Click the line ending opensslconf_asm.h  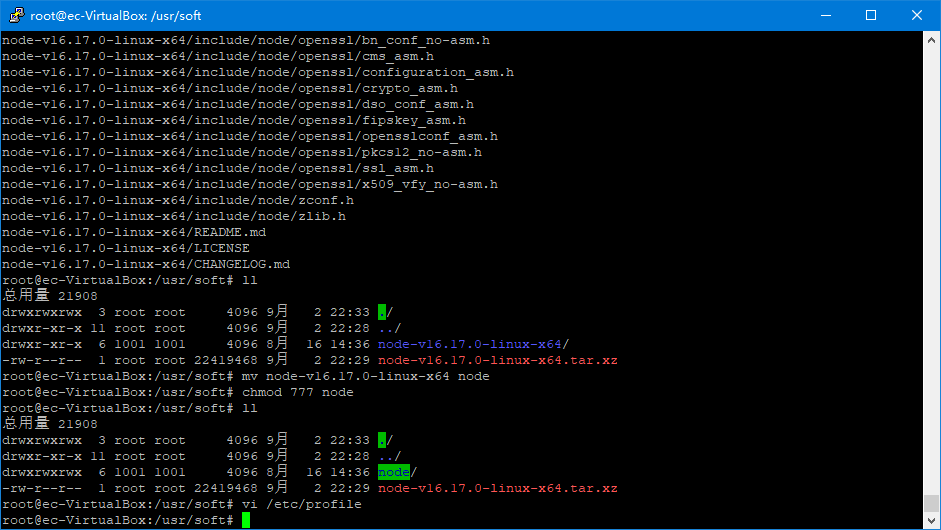(250, 136)
